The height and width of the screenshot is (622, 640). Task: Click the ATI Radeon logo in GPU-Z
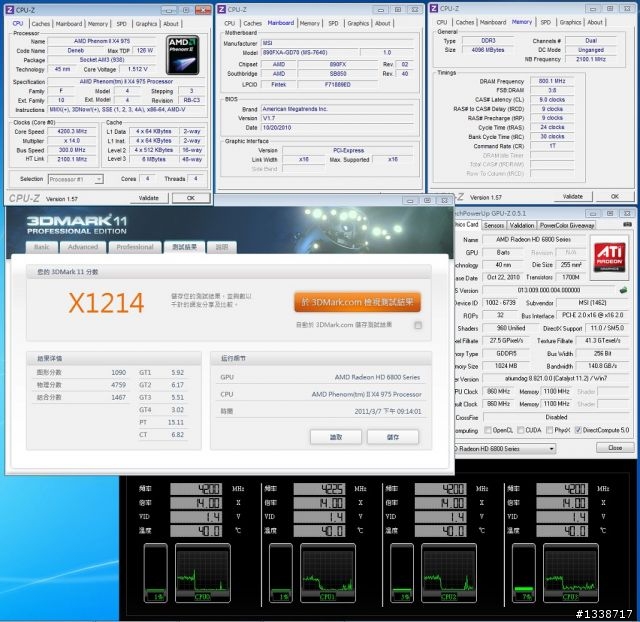[x=609, y=257]
